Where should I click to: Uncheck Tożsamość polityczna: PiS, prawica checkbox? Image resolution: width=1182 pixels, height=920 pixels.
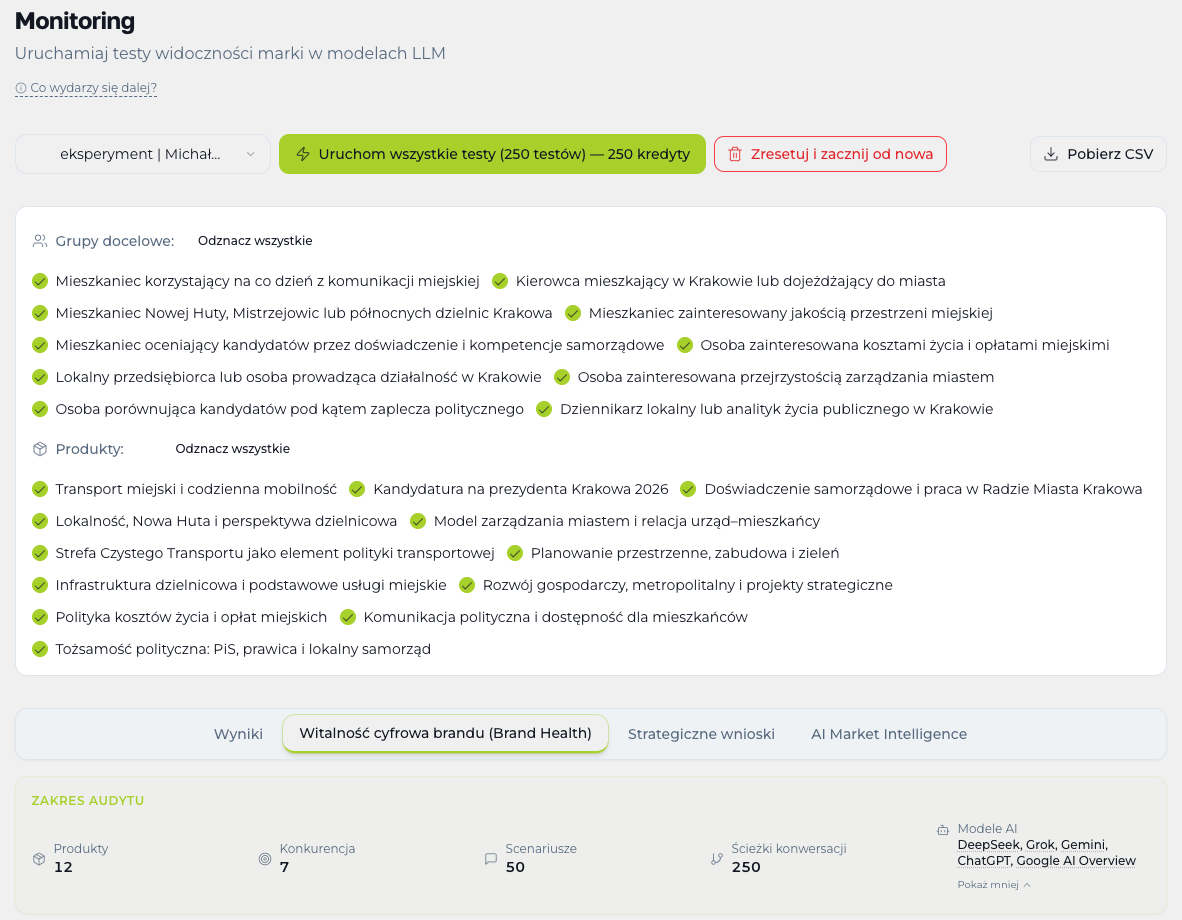pos(40,649)
